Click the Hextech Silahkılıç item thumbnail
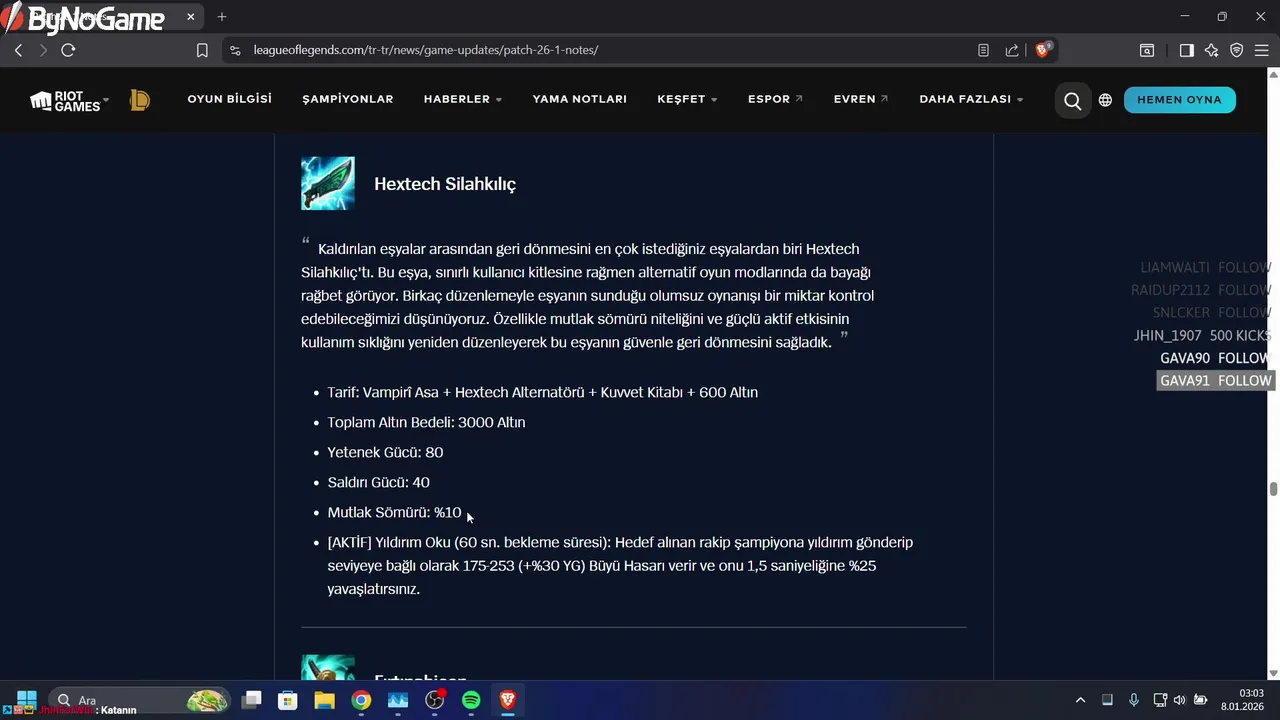Image resolution: width=1280 pixels, height=720 pixels. click(328, 183)
